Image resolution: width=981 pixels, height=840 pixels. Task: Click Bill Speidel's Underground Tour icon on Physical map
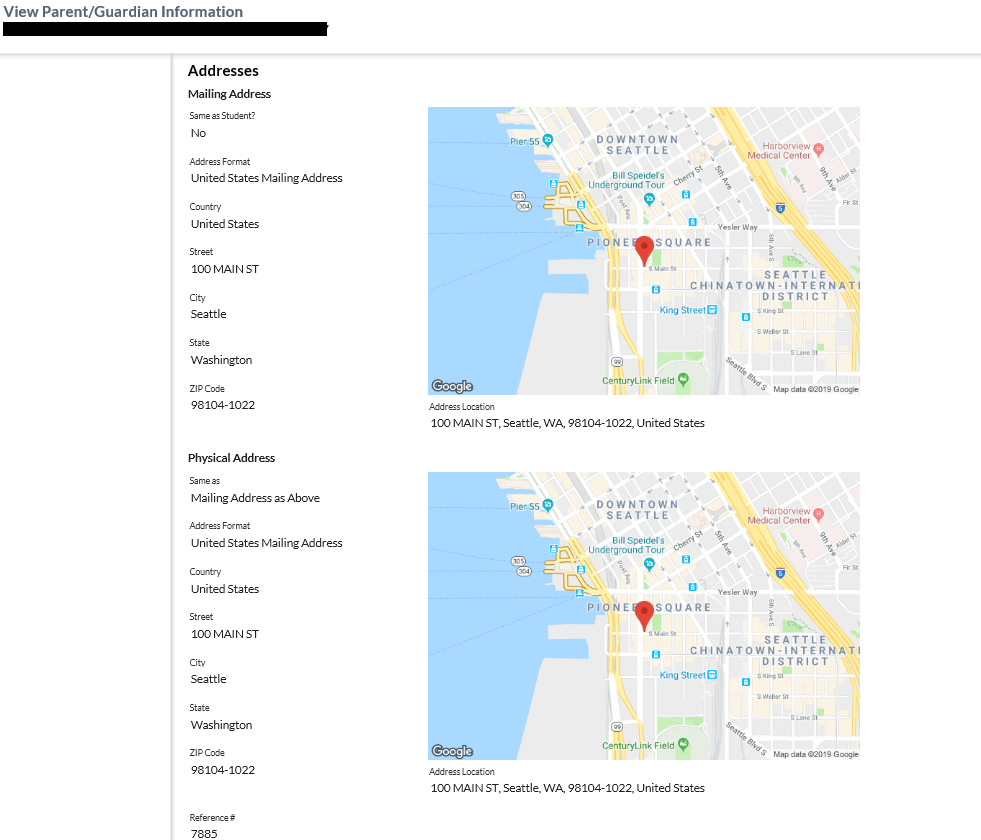(649, 563)
